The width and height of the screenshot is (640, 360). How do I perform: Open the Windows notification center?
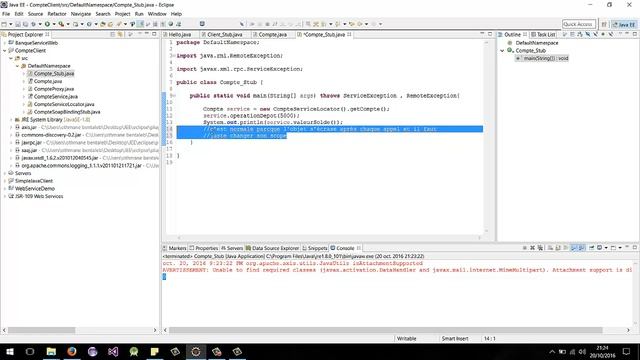(x=627, y=351)
